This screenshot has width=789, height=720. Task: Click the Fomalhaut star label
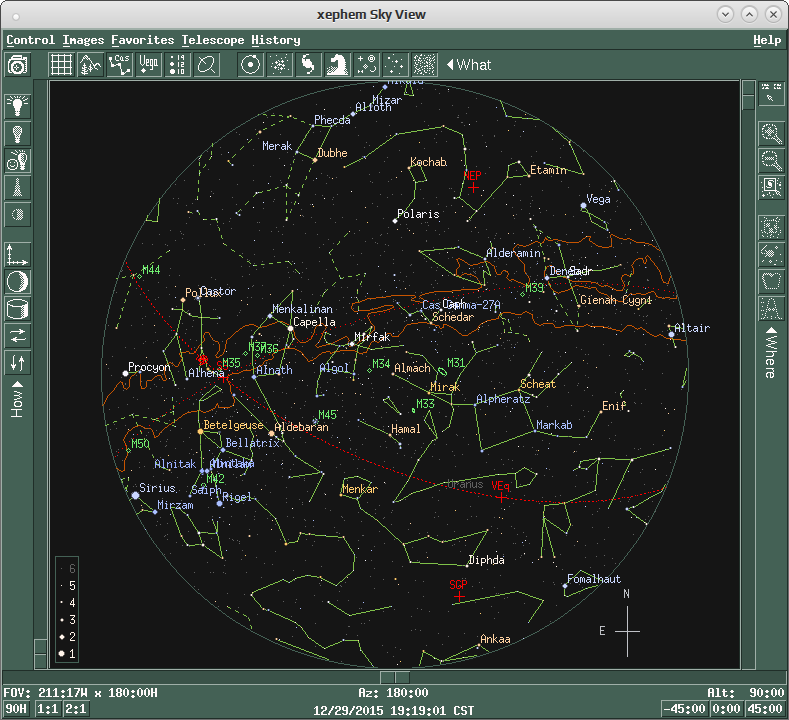[x=594, y=579]
